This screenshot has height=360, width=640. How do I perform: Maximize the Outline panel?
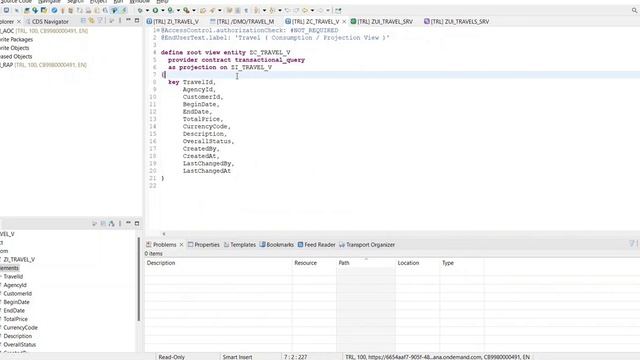[x=137, y=223]
